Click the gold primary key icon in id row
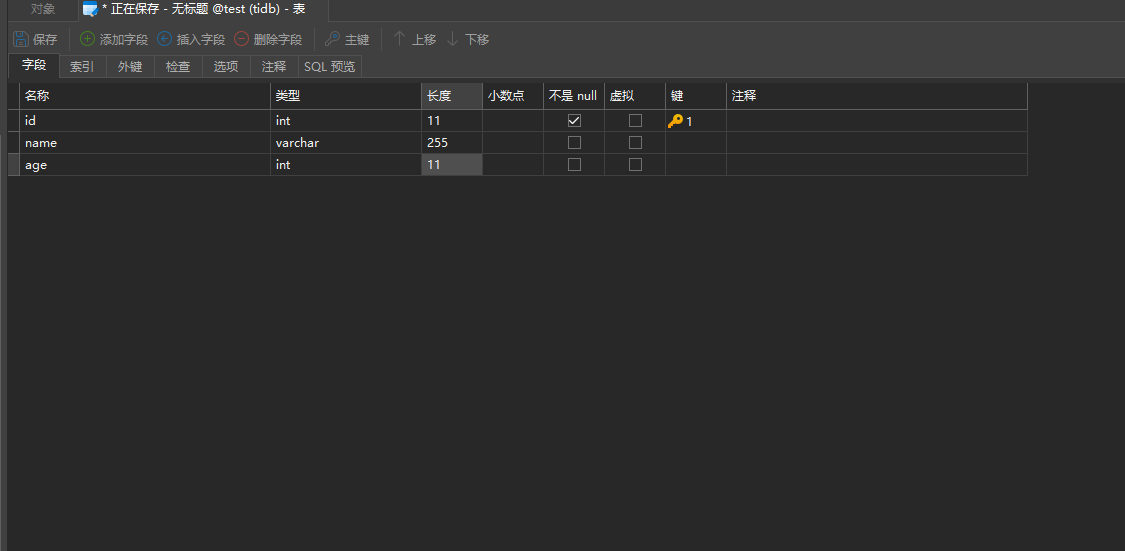The height and width of the screenshot is (551, 1125). [675, 121]
